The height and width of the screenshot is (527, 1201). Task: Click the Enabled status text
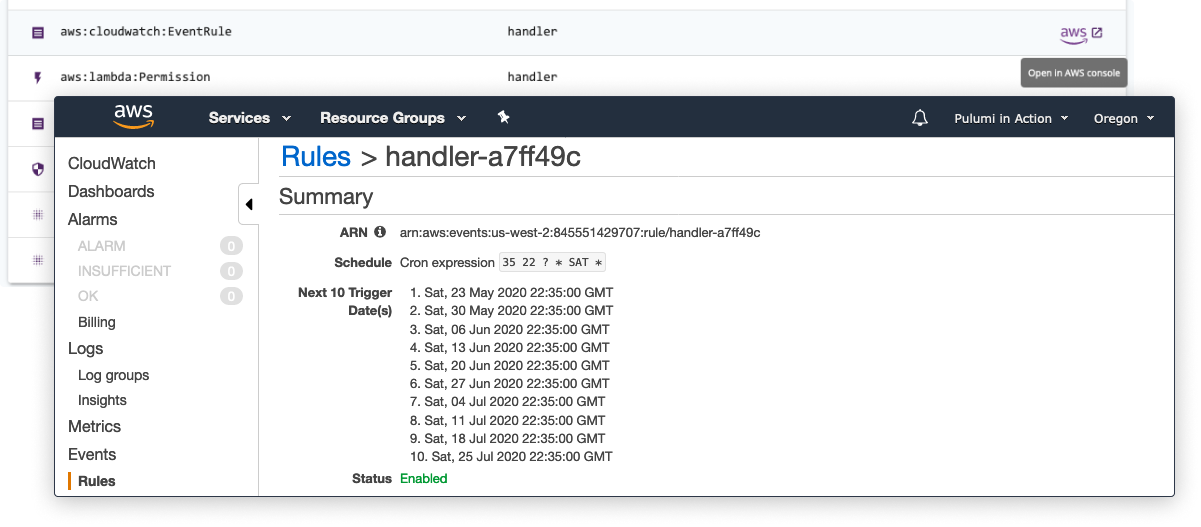(x=424, y=479)
